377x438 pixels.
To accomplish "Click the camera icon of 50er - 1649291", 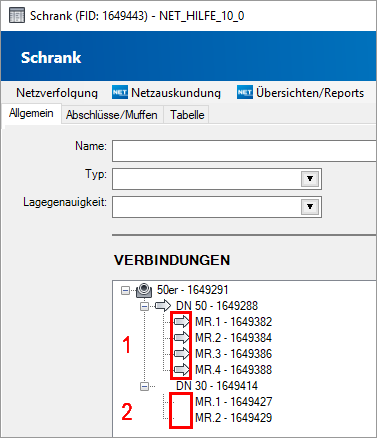I will (x=144, y=290).
